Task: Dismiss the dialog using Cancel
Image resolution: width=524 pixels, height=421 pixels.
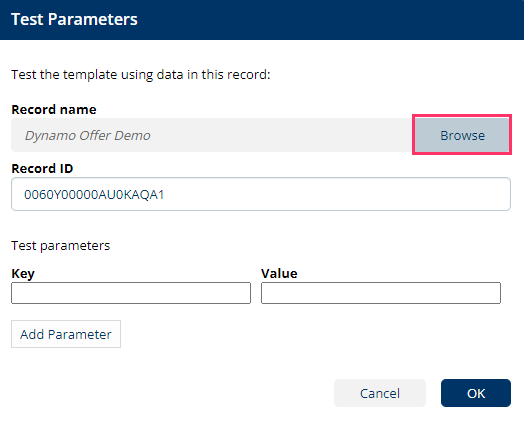Action: [380, 393]
